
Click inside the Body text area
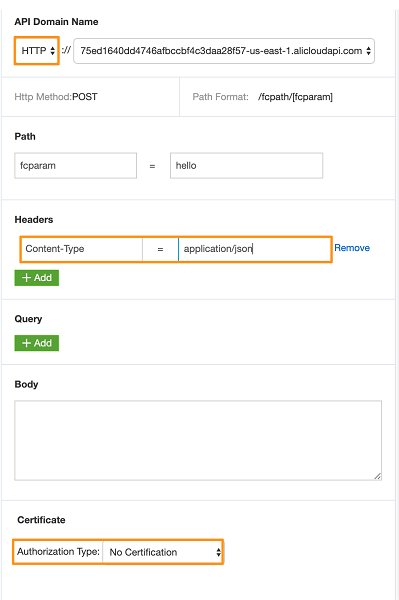[x=198, y=440]
